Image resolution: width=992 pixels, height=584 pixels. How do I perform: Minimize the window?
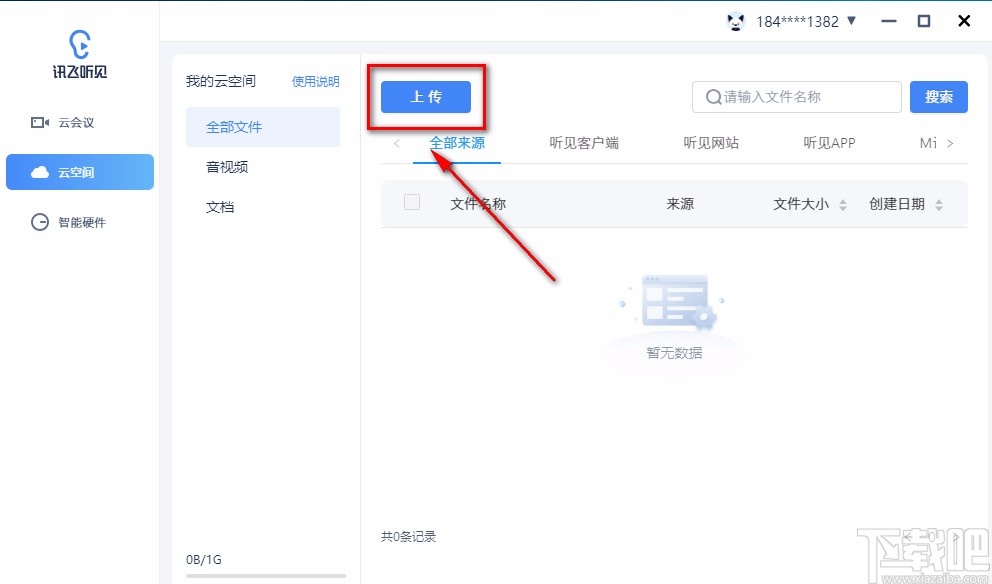click(x=888, y=22)
